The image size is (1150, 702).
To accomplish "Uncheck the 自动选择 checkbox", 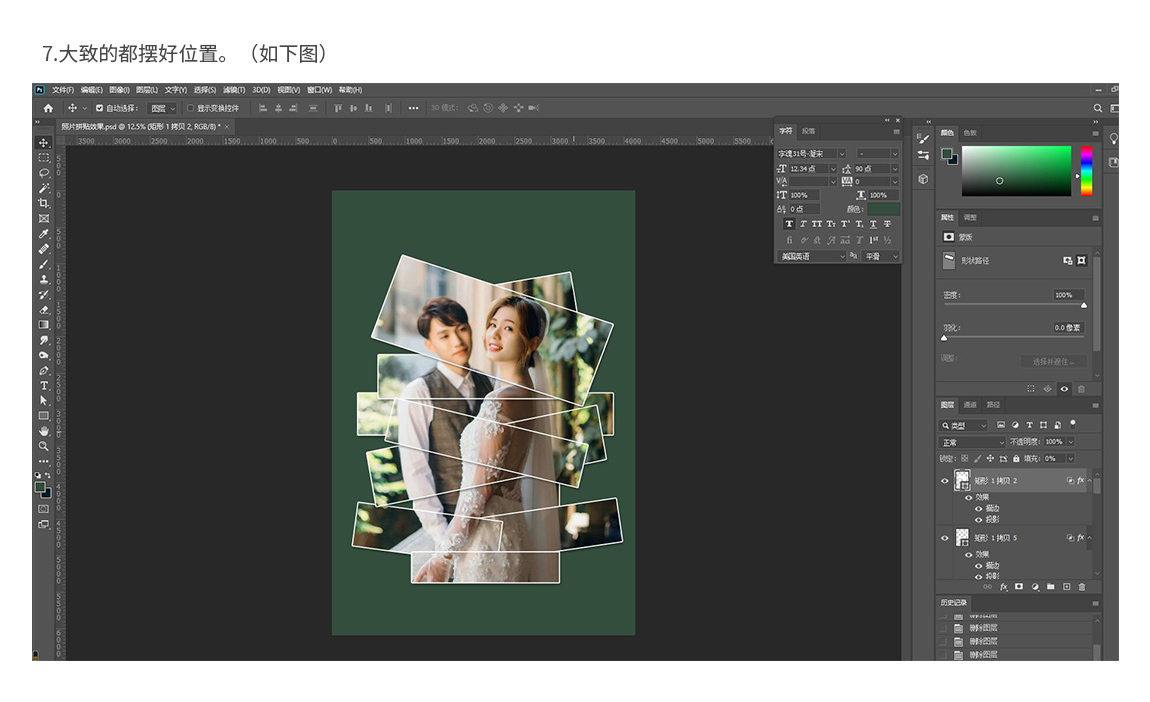I will pos(99,108).
